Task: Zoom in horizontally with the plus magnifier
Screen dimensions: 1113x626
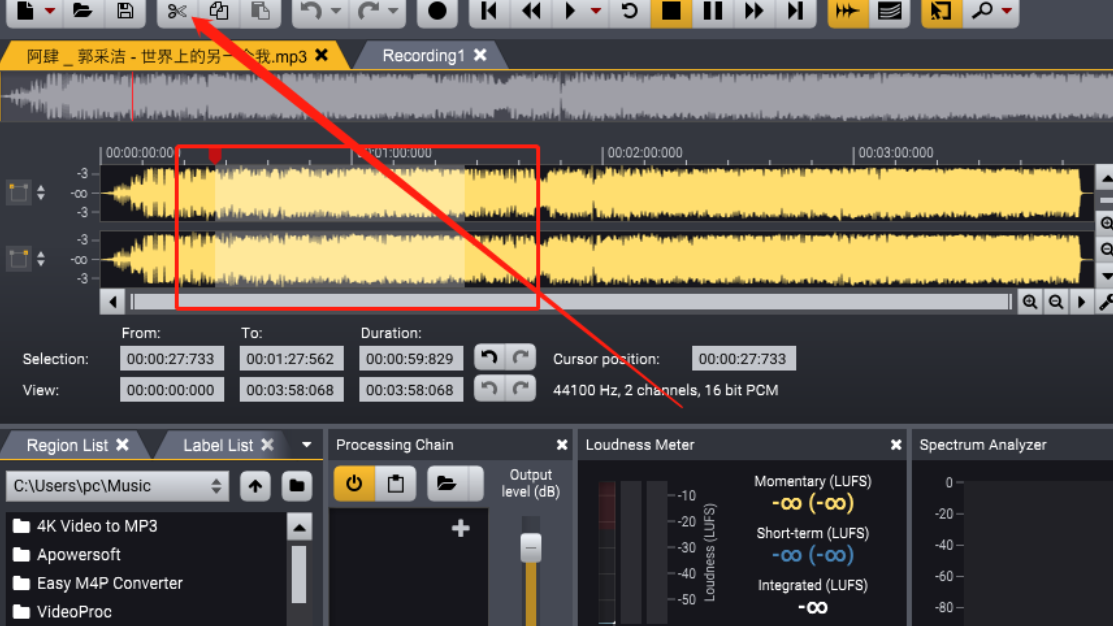Action: (1030, 302)
